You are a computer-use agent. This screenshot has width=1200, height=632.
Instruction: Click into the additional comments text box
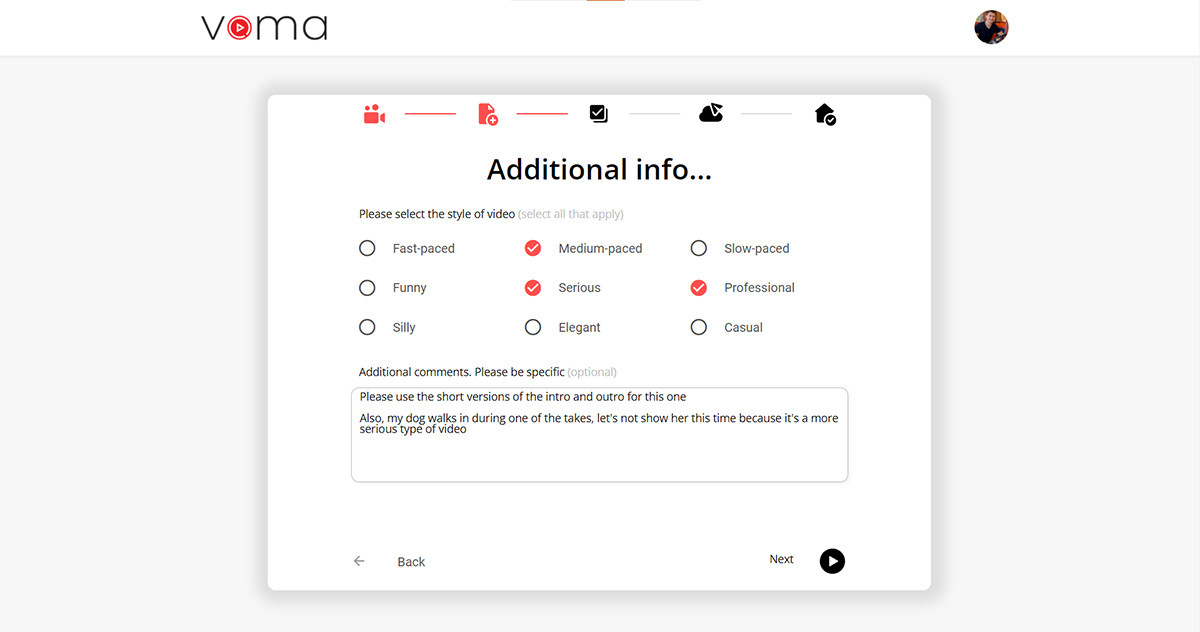(599, 455)
